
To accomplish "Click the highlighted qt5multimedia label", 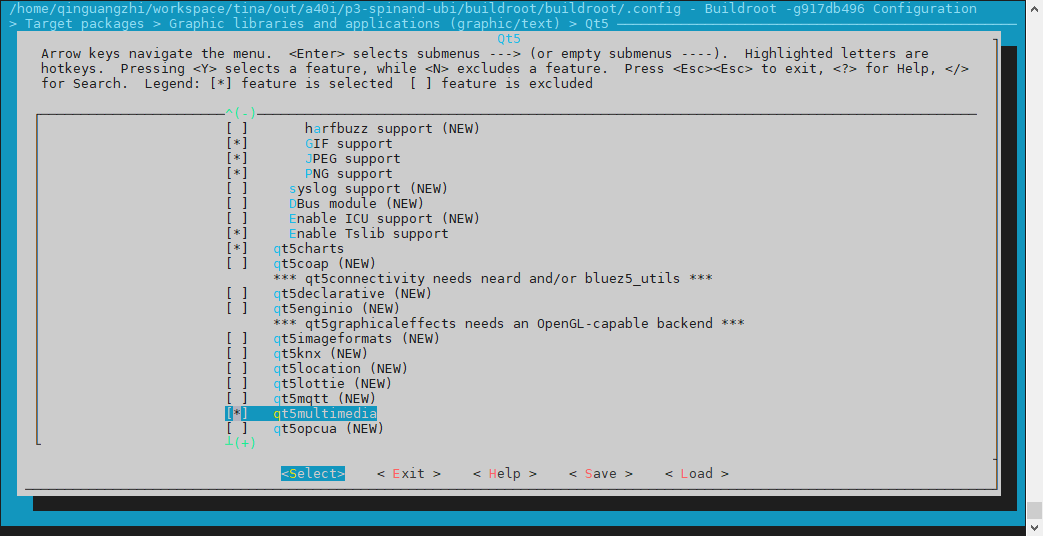I will pos(325,414).
